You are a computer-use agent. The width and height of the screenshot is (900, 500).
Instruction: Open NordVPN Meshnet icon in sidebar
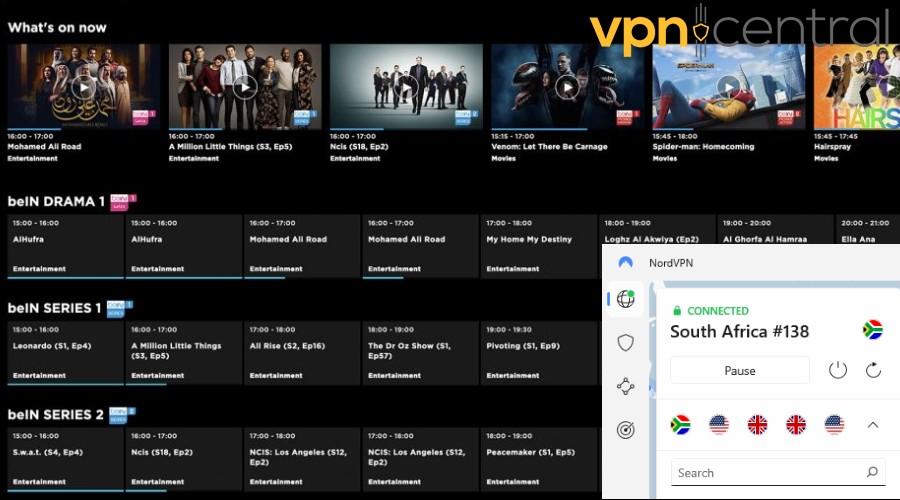[626, 386]
